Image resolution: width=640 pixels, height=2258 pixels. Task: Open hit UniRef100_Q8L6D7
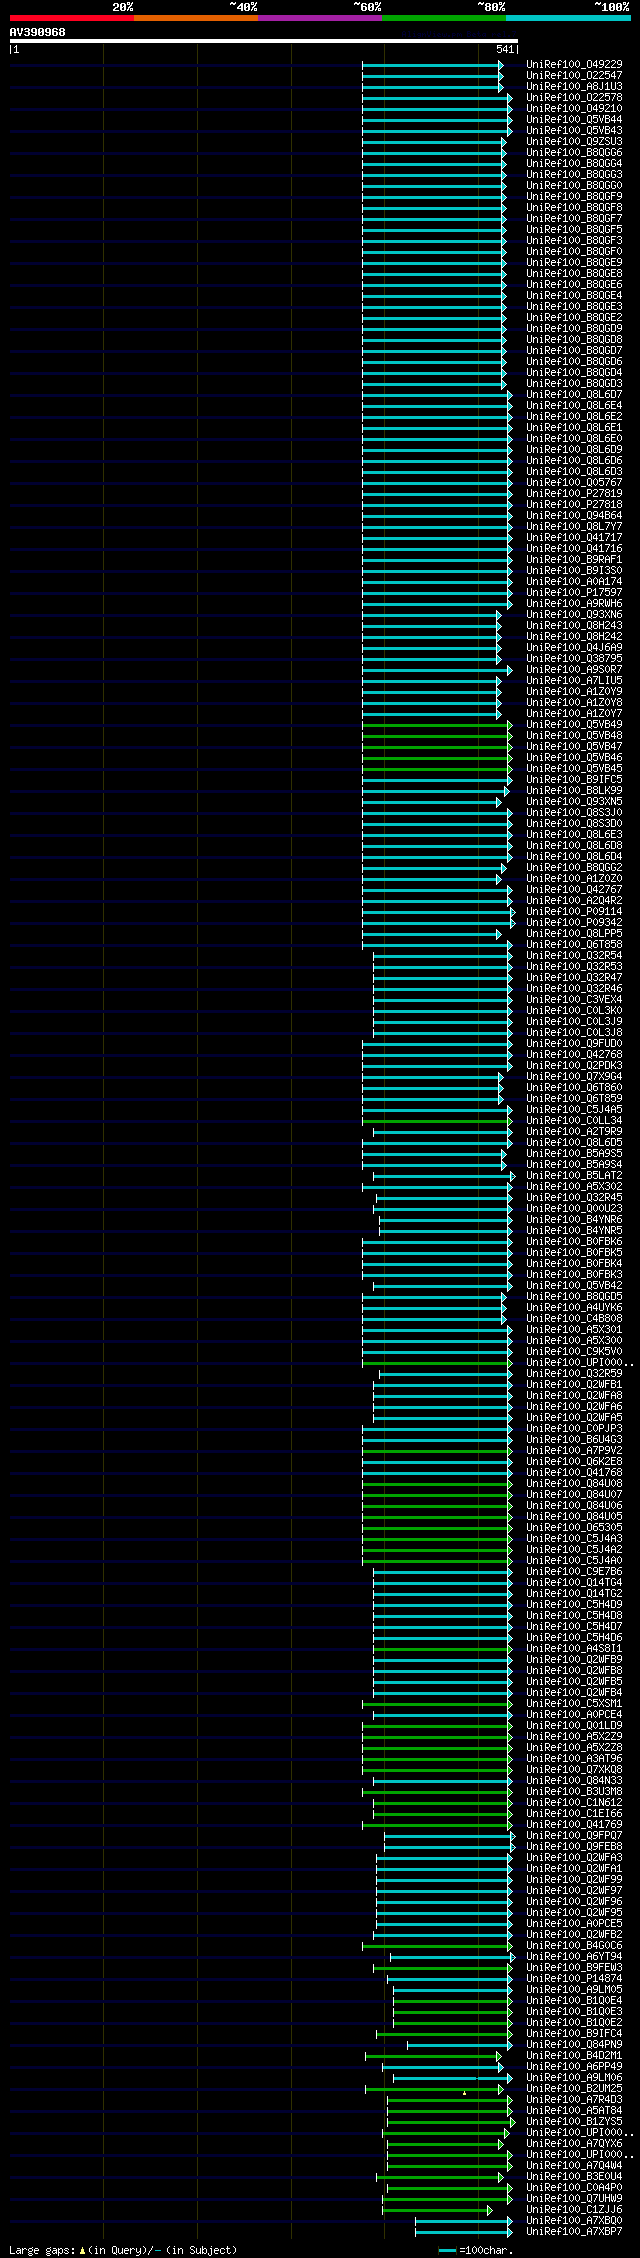(574, 395)
